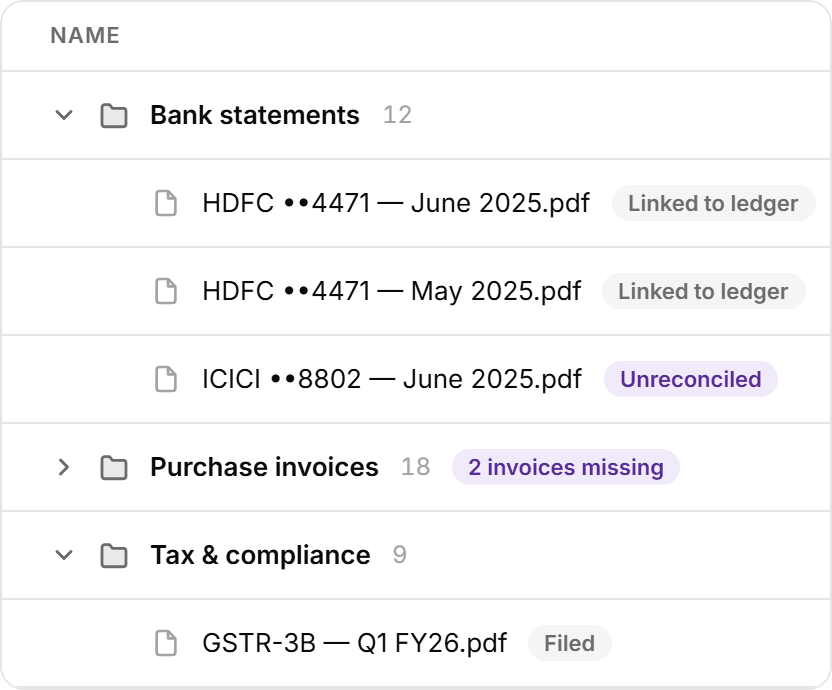Click file icon for HDFC June 2025.pdf
The image size is (832, 690).
click(166, 203)
